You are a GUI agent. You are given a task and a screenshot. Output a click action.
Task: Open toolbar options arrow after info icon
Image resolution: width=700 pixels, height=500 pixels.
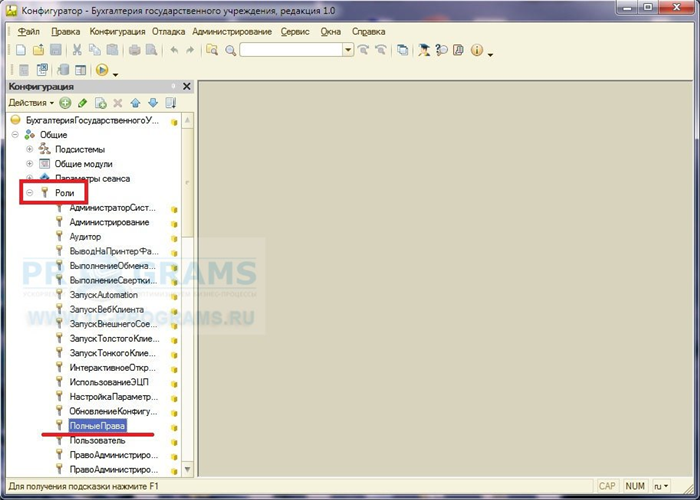pyautogui.click(x=490, y=54)
